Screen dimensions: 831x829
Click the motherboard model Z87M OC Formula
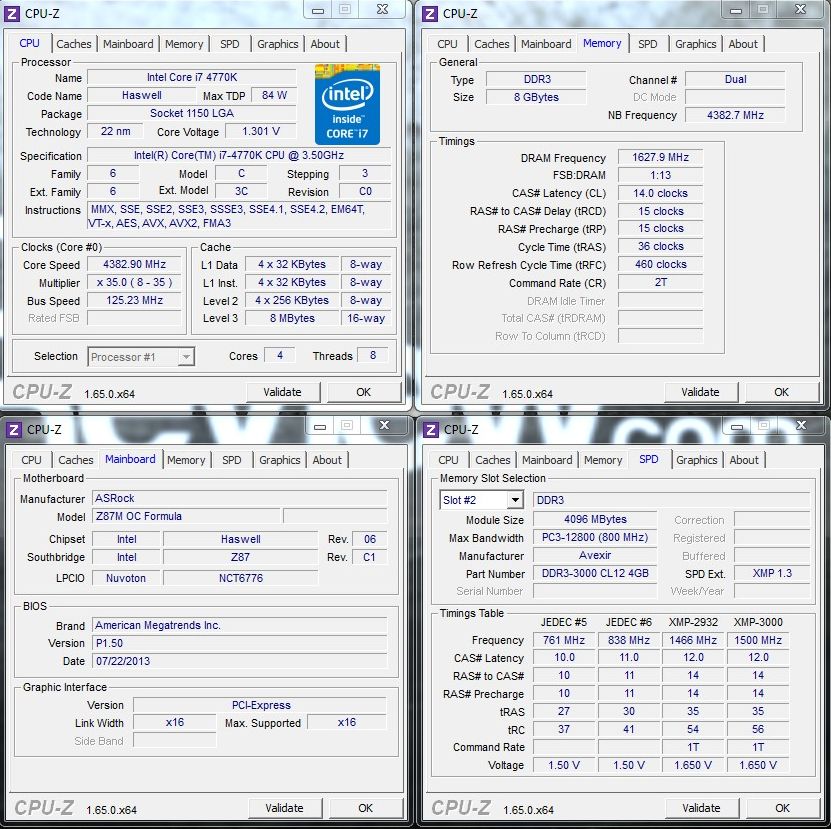(x=187, y=516)
